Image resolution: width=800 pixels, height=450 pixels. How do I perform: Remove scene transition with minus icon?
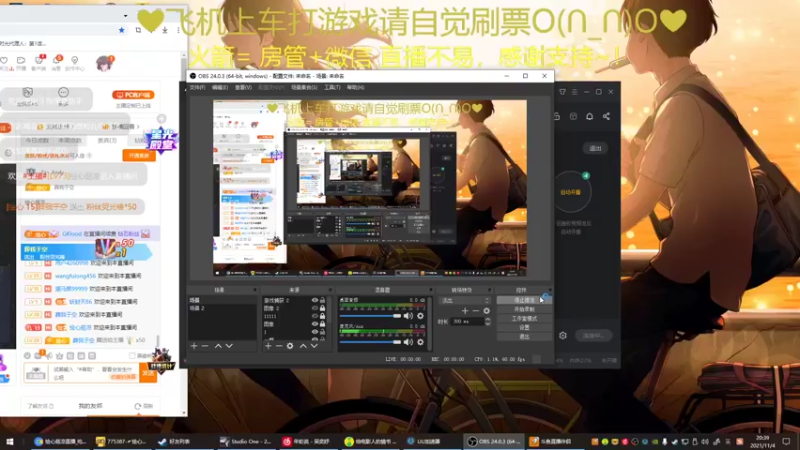476,311
